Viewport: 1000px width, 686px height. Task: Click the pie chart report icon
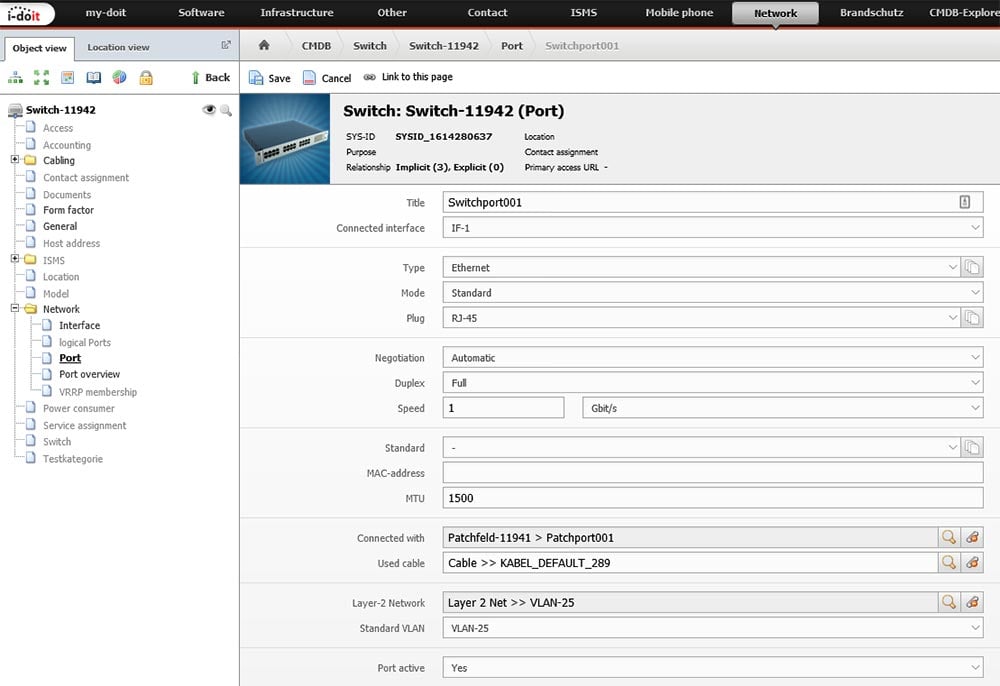coord(119,78)
